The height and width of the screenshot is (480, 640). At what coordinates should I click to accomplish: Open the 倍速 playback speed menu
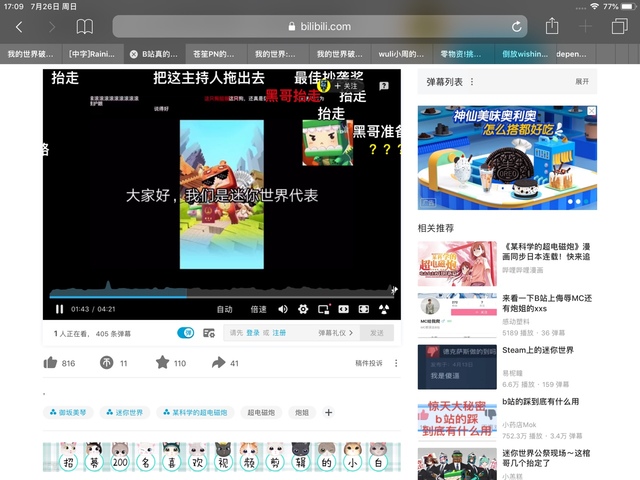point(258,309)
